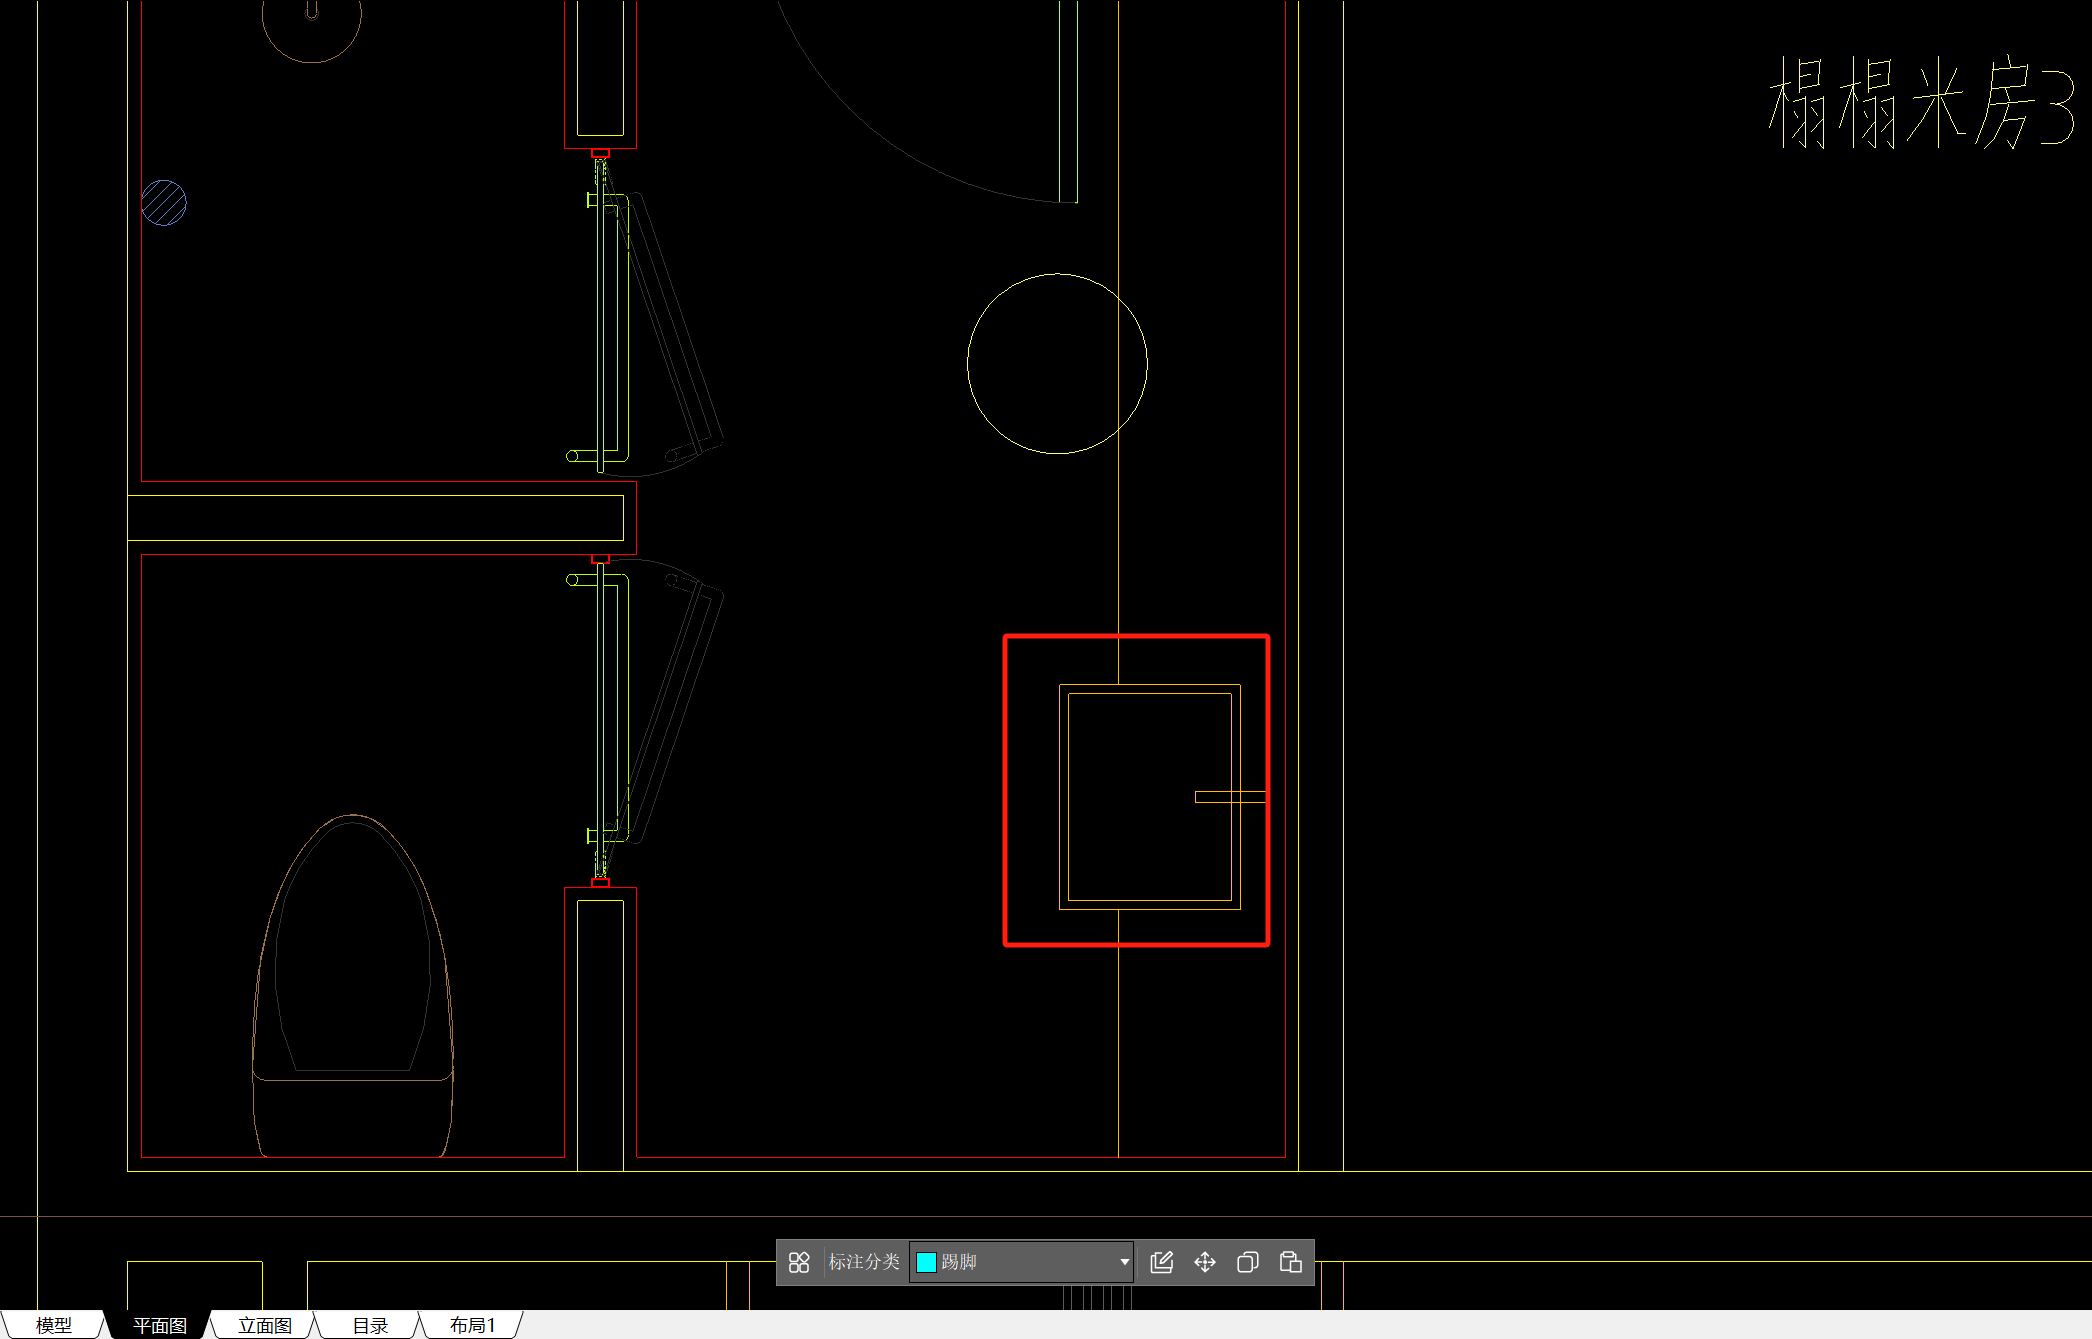Screen dimensions: 2092x1339
Task: Click the cyan color swatch beside 踢脚
Action: (x=926, y=1262)
